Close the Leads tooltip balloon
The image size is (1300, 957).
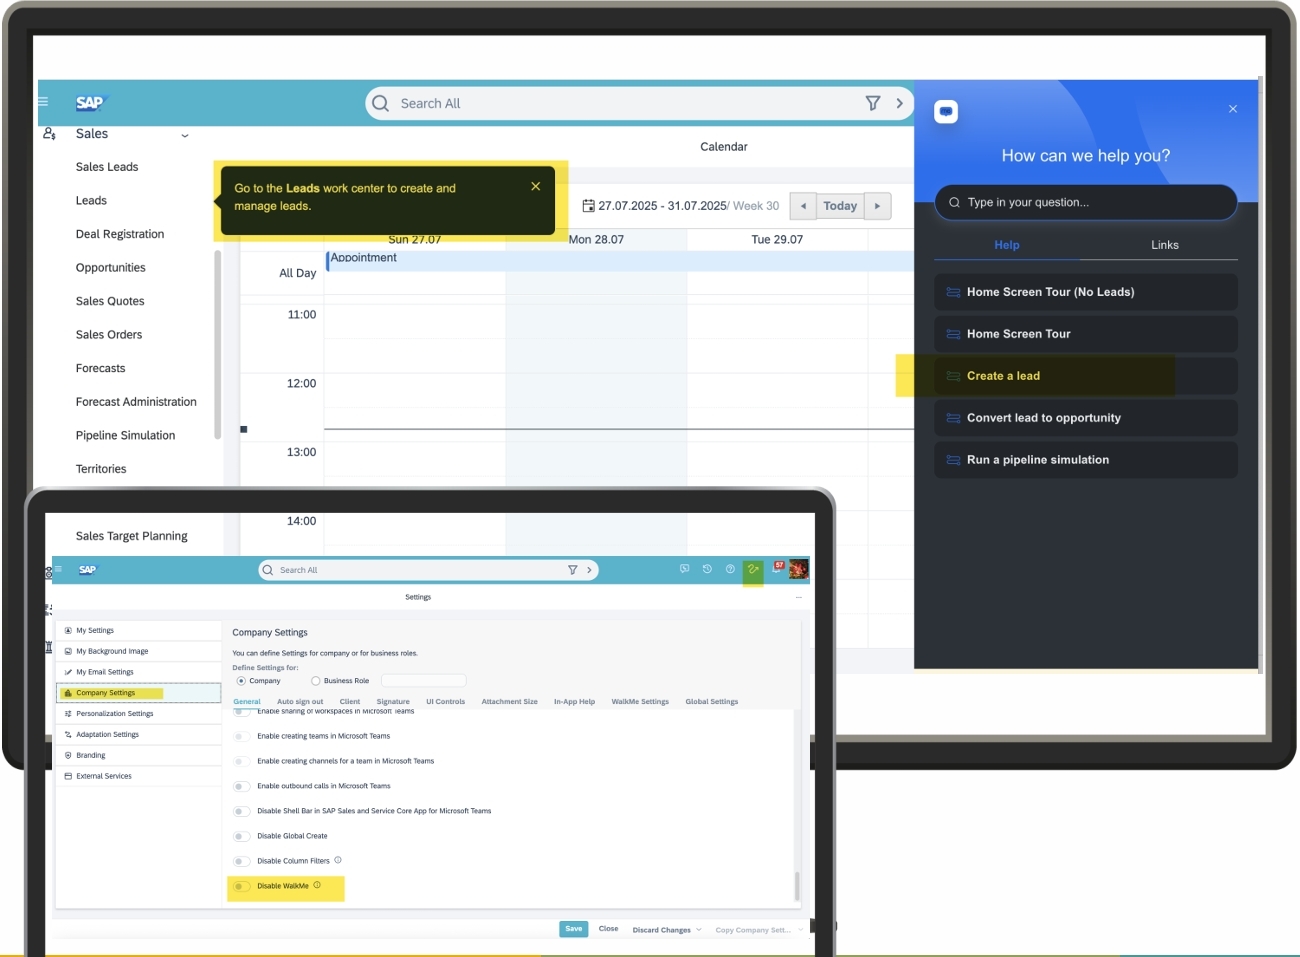click(536, 186)
